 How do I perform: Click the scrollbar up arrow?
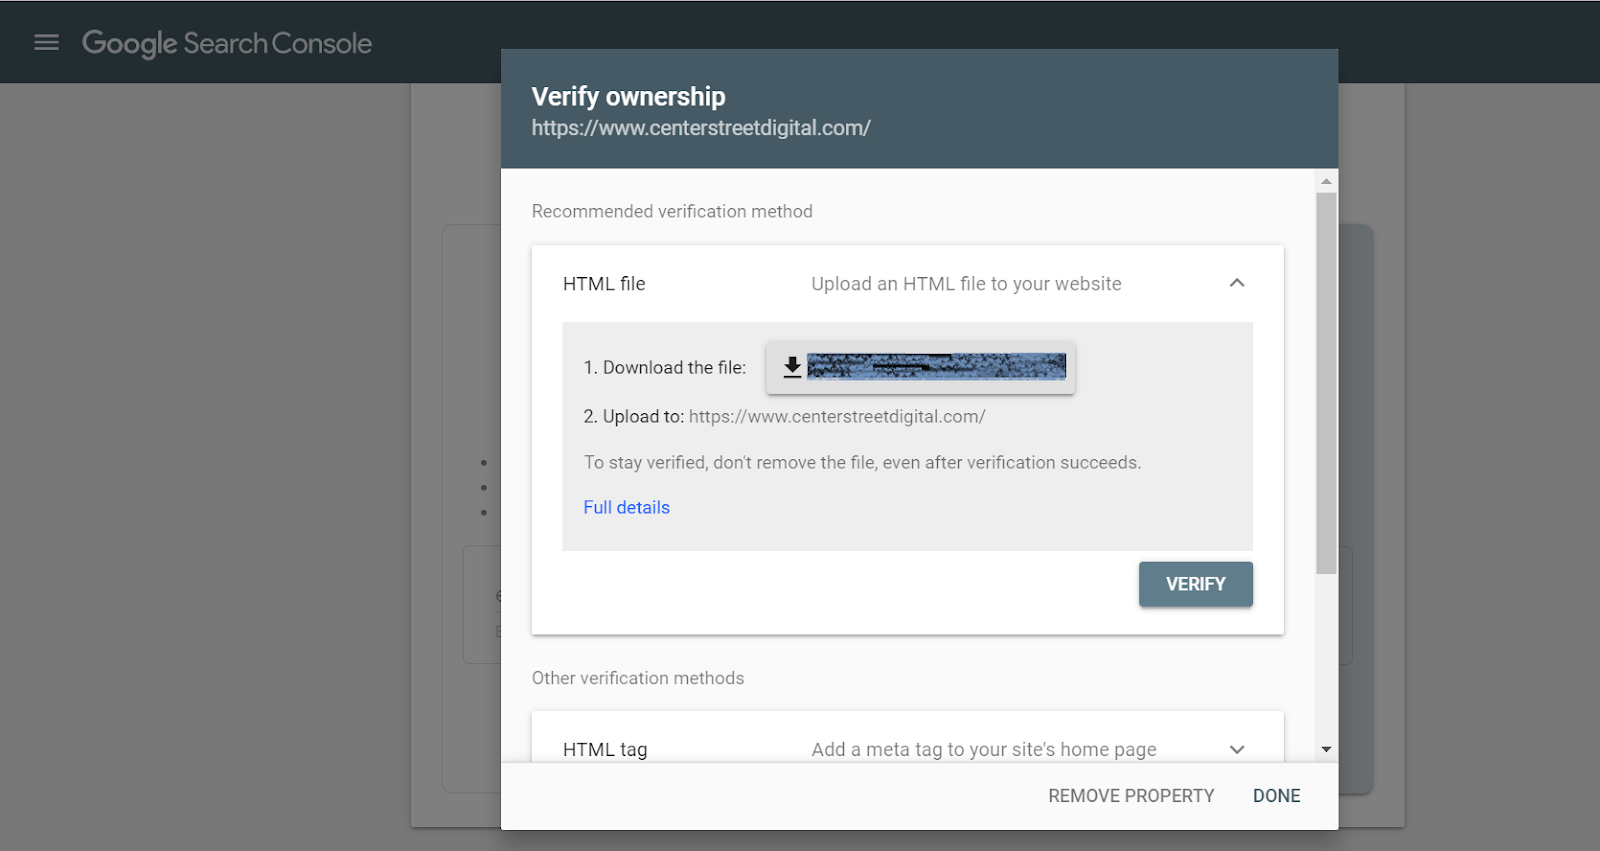(x=1326, y=181)
